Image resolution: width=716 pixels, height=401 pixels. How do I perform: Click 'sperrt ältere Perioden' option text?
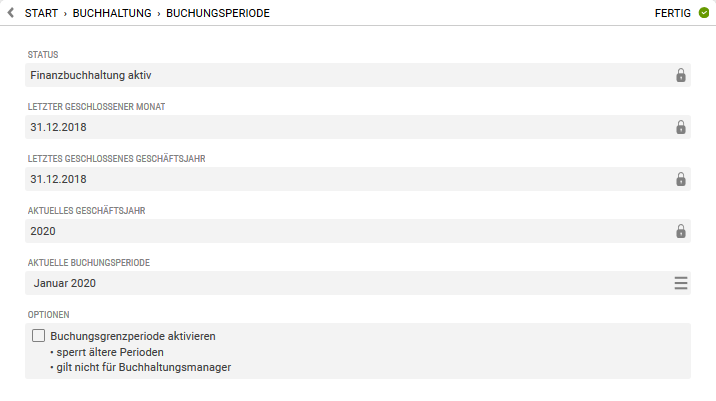coord(110,352)
